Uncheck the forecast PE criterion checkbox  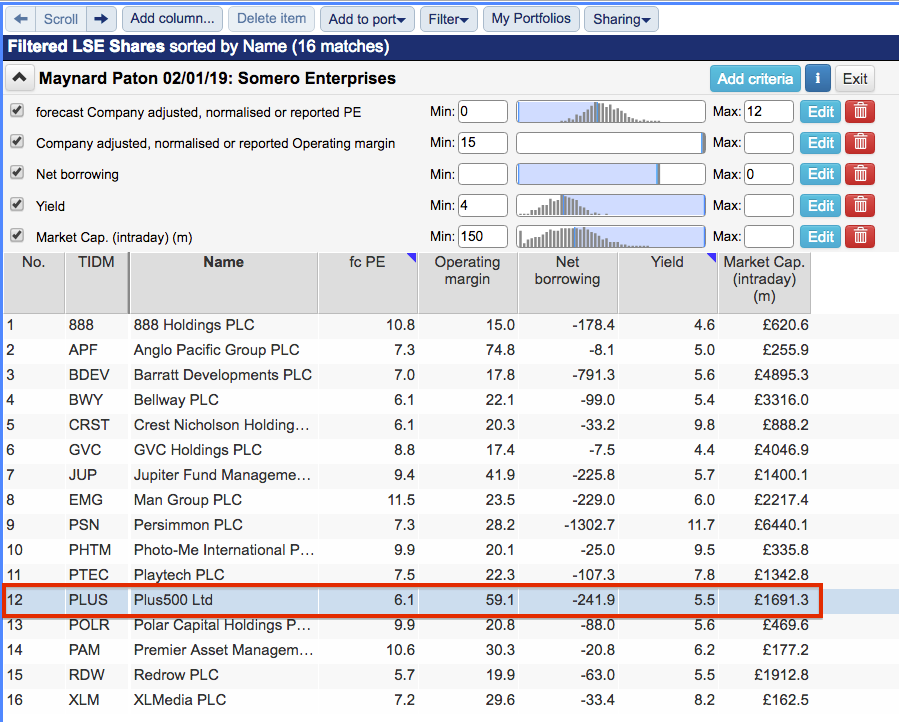pyautogui.click(x=17, y=110)
